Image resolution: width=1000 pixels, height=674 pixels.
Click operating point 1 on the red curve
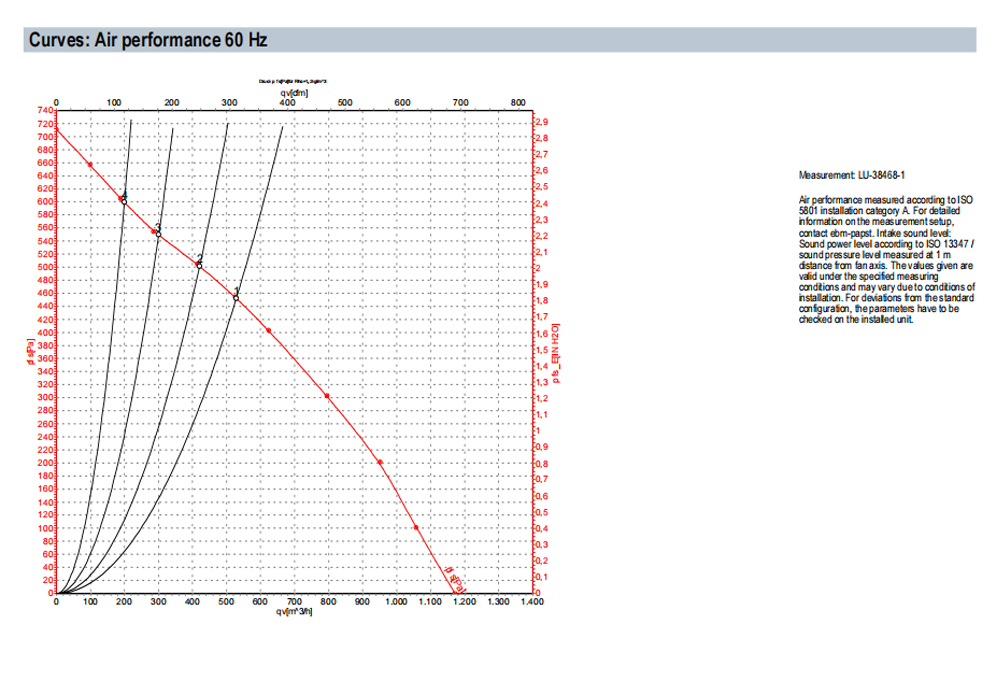pos(236,298)
